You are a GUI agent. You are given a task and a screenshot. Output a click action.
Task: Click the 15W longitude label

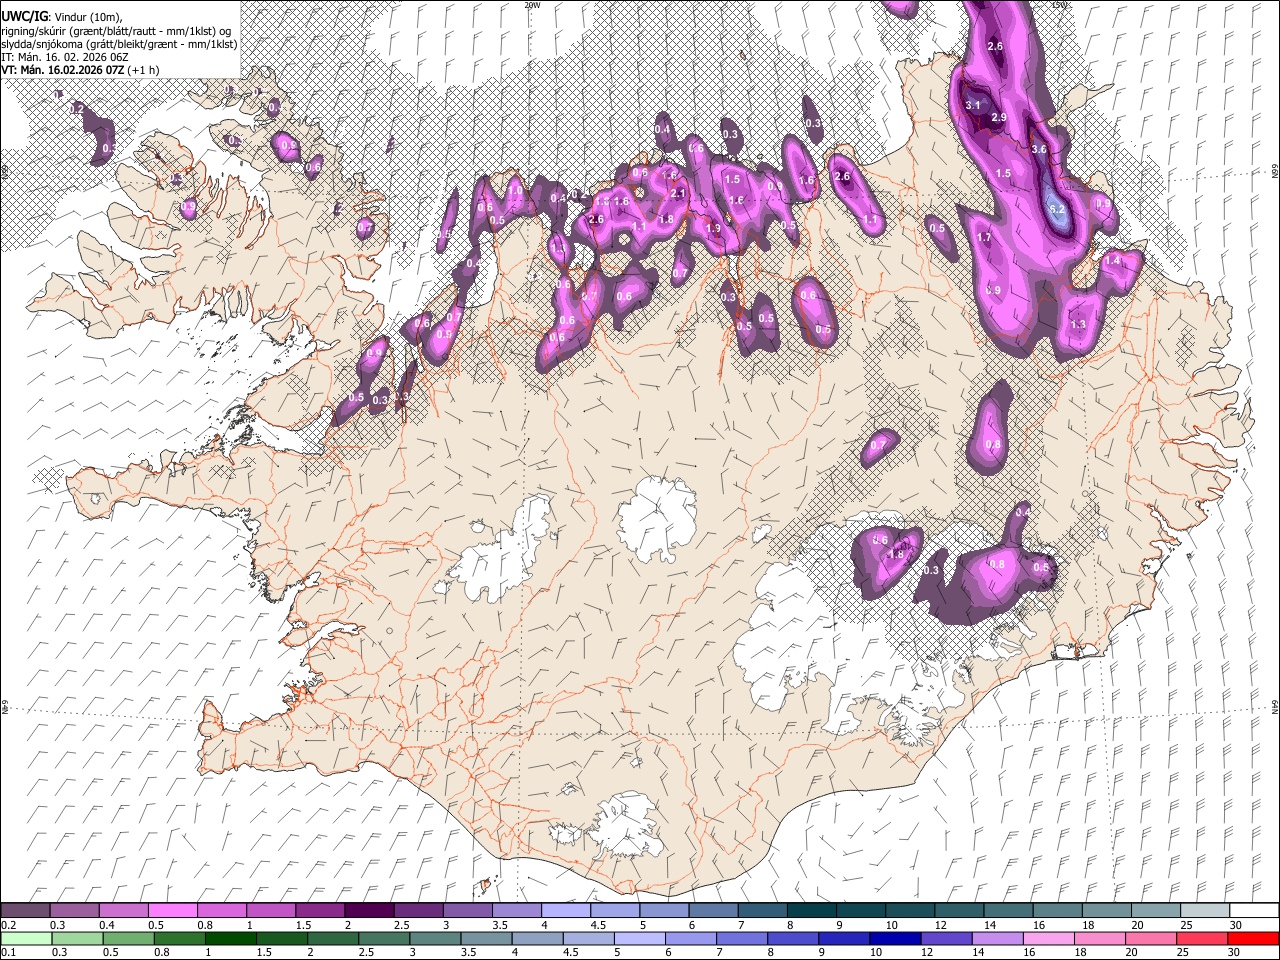click(x=1060, y=5)
